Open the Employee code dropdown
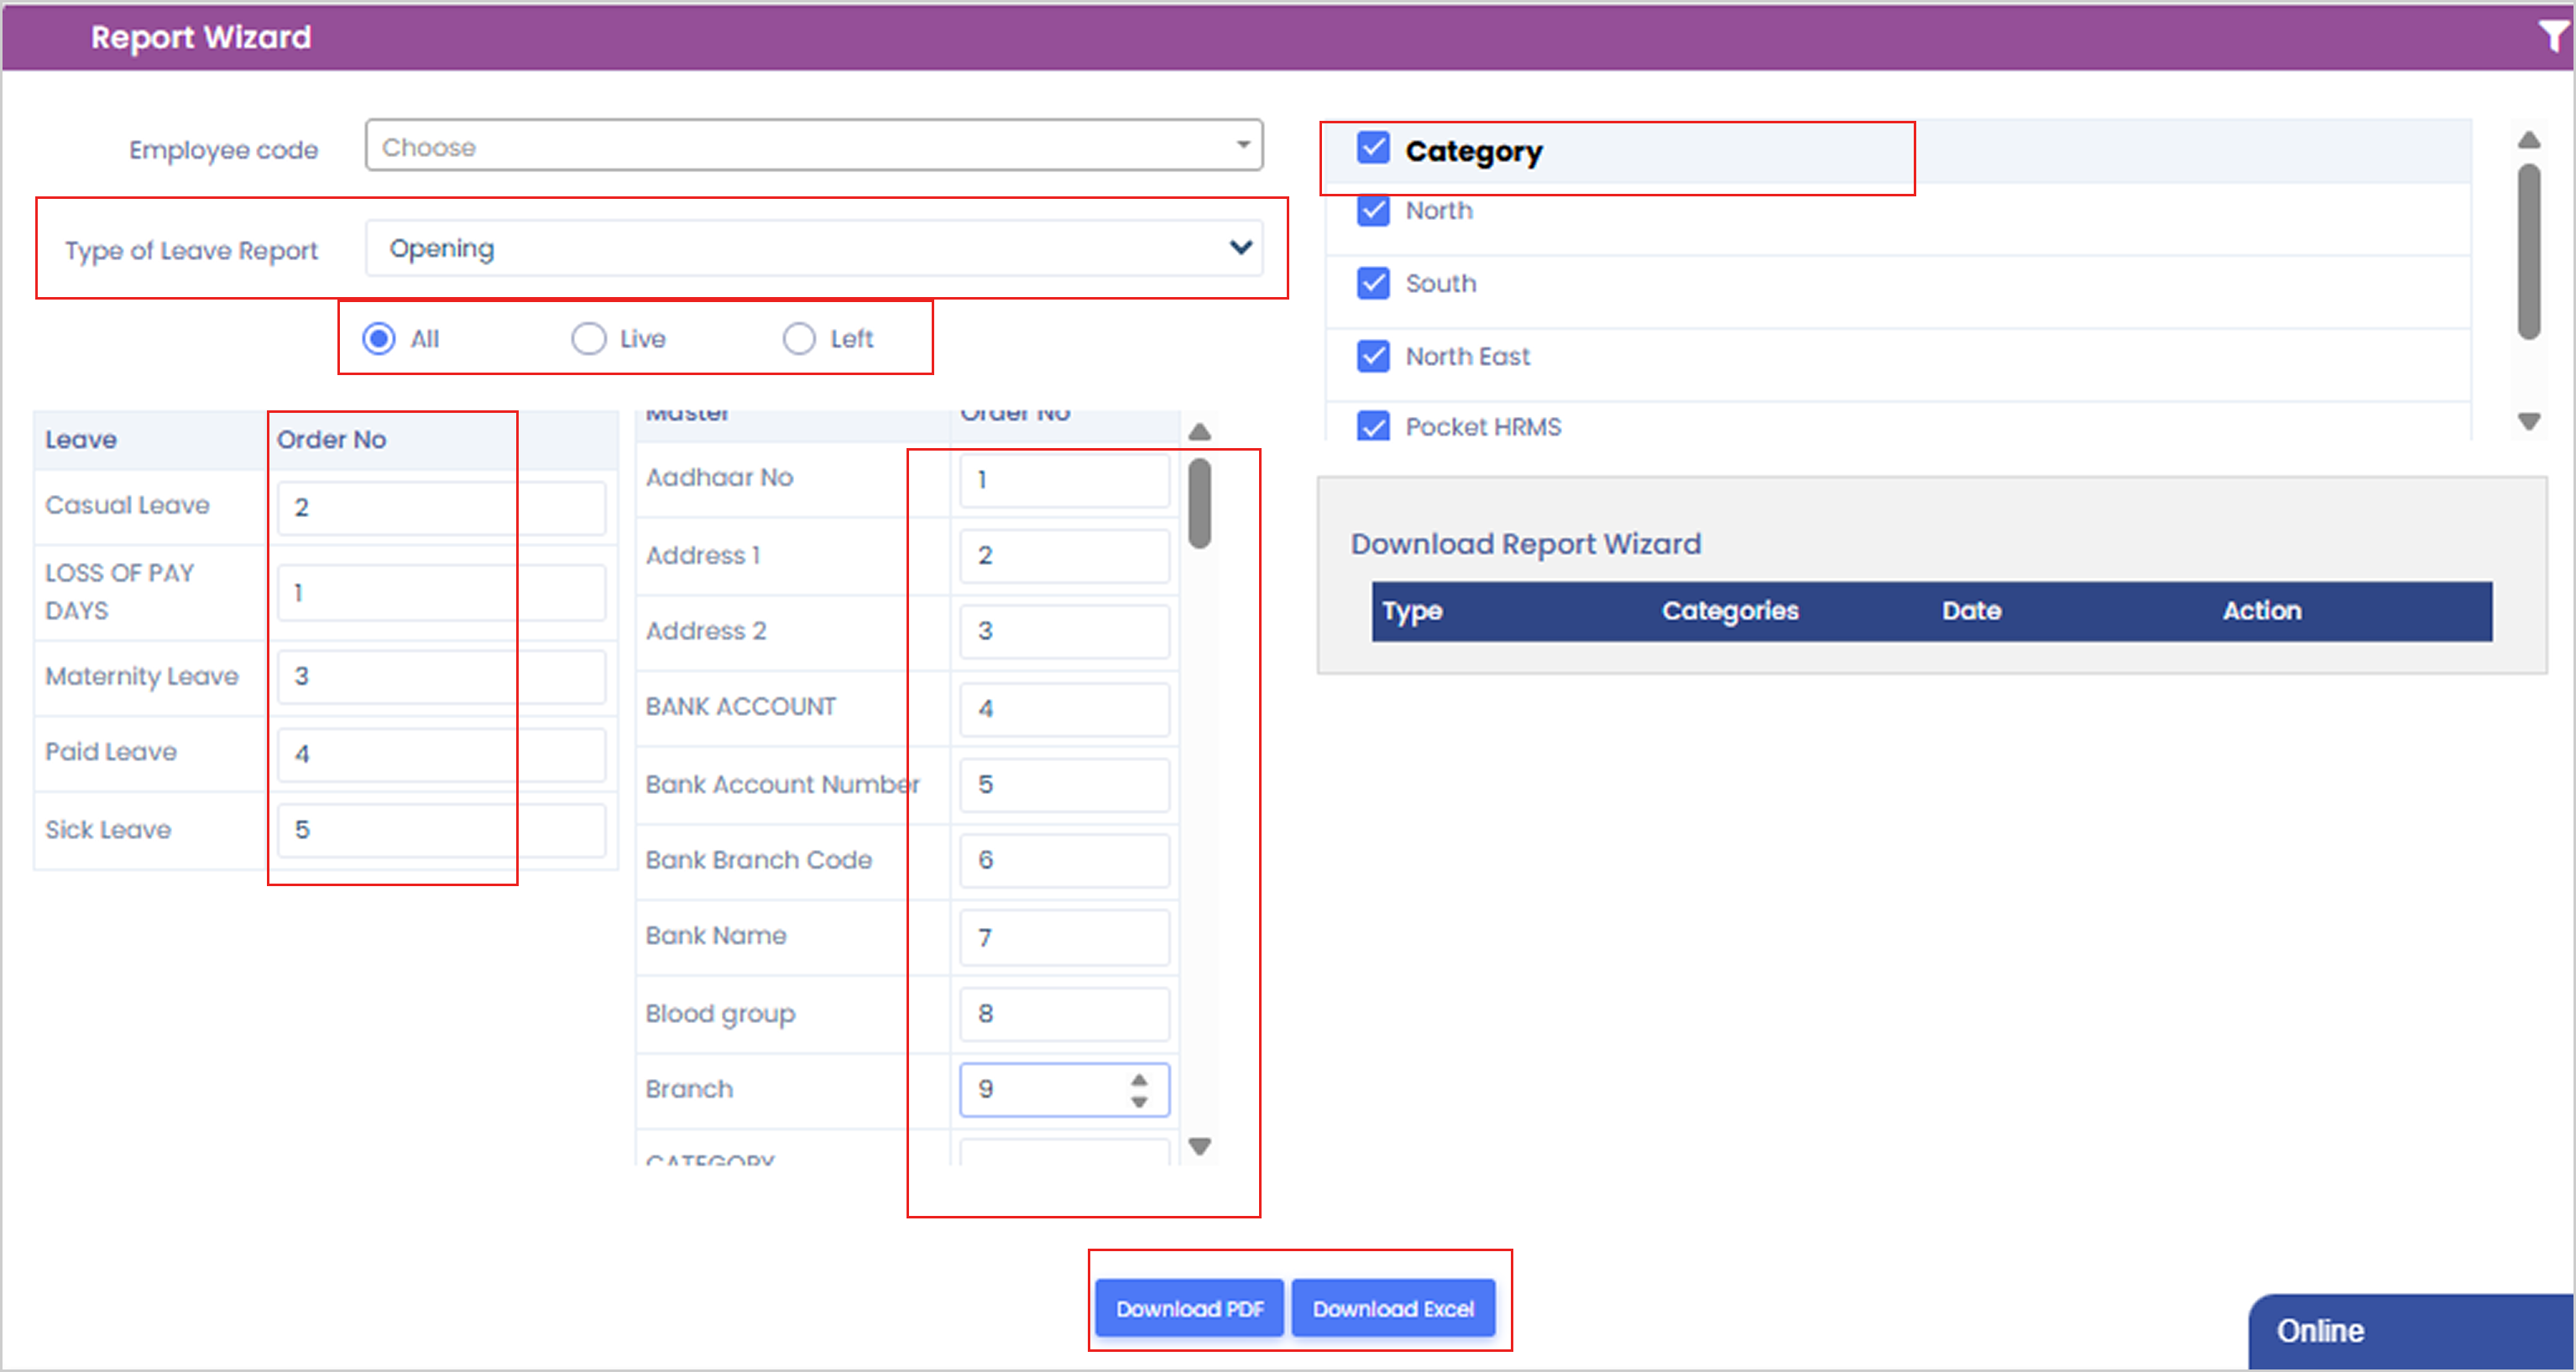Viewport: 2576px width, 1372px height. pos(813,147)
